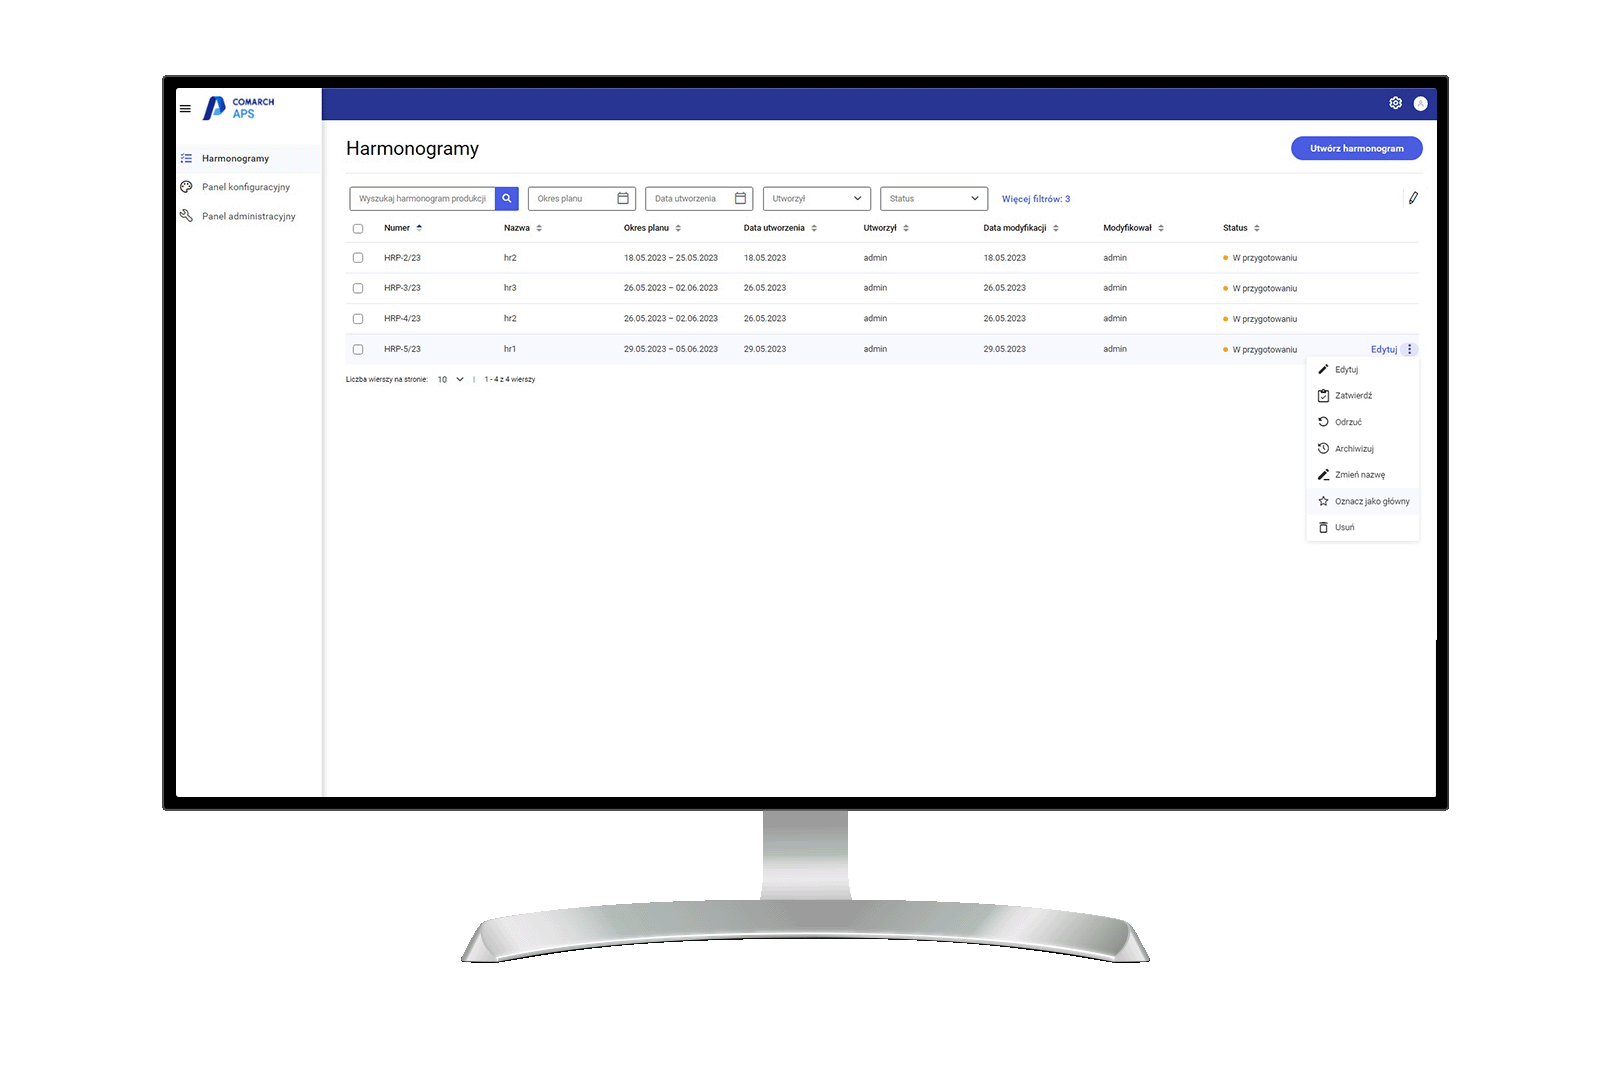
Task: Open the user profile avatar
Action: tap(1420, 103)
